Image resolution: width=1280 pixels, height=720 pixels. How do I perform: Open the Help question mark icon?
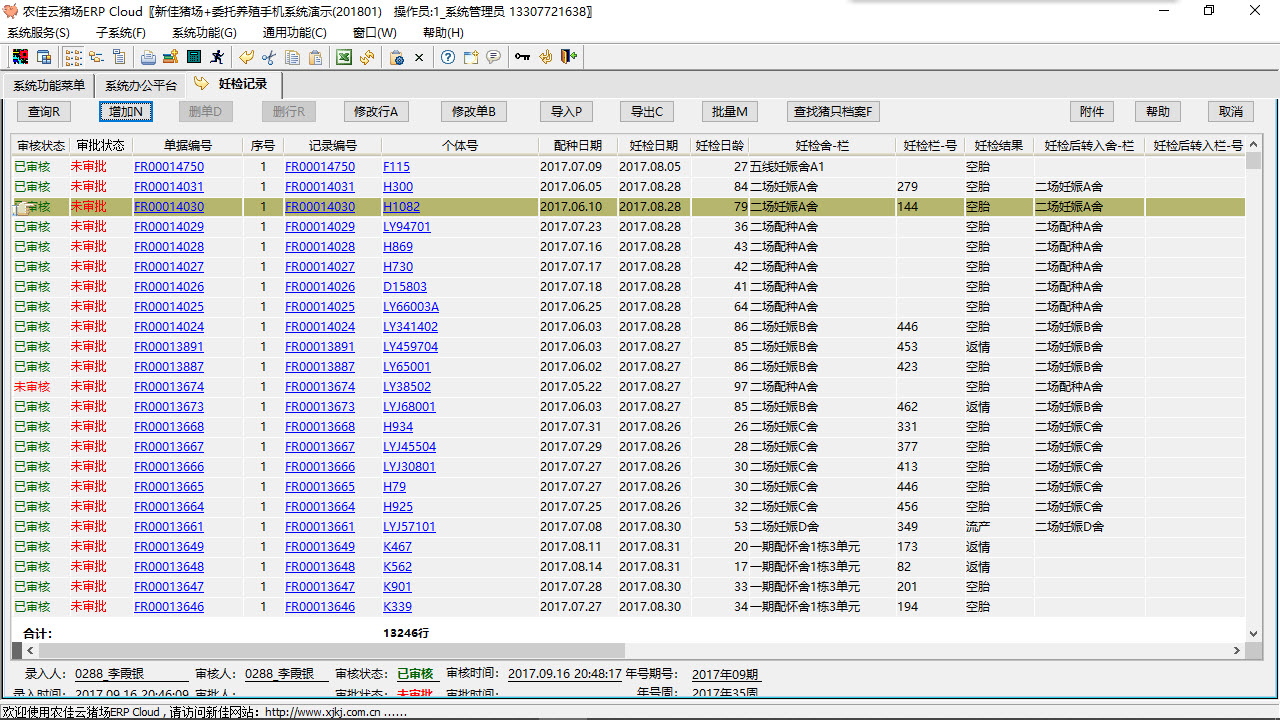(446, 57)
